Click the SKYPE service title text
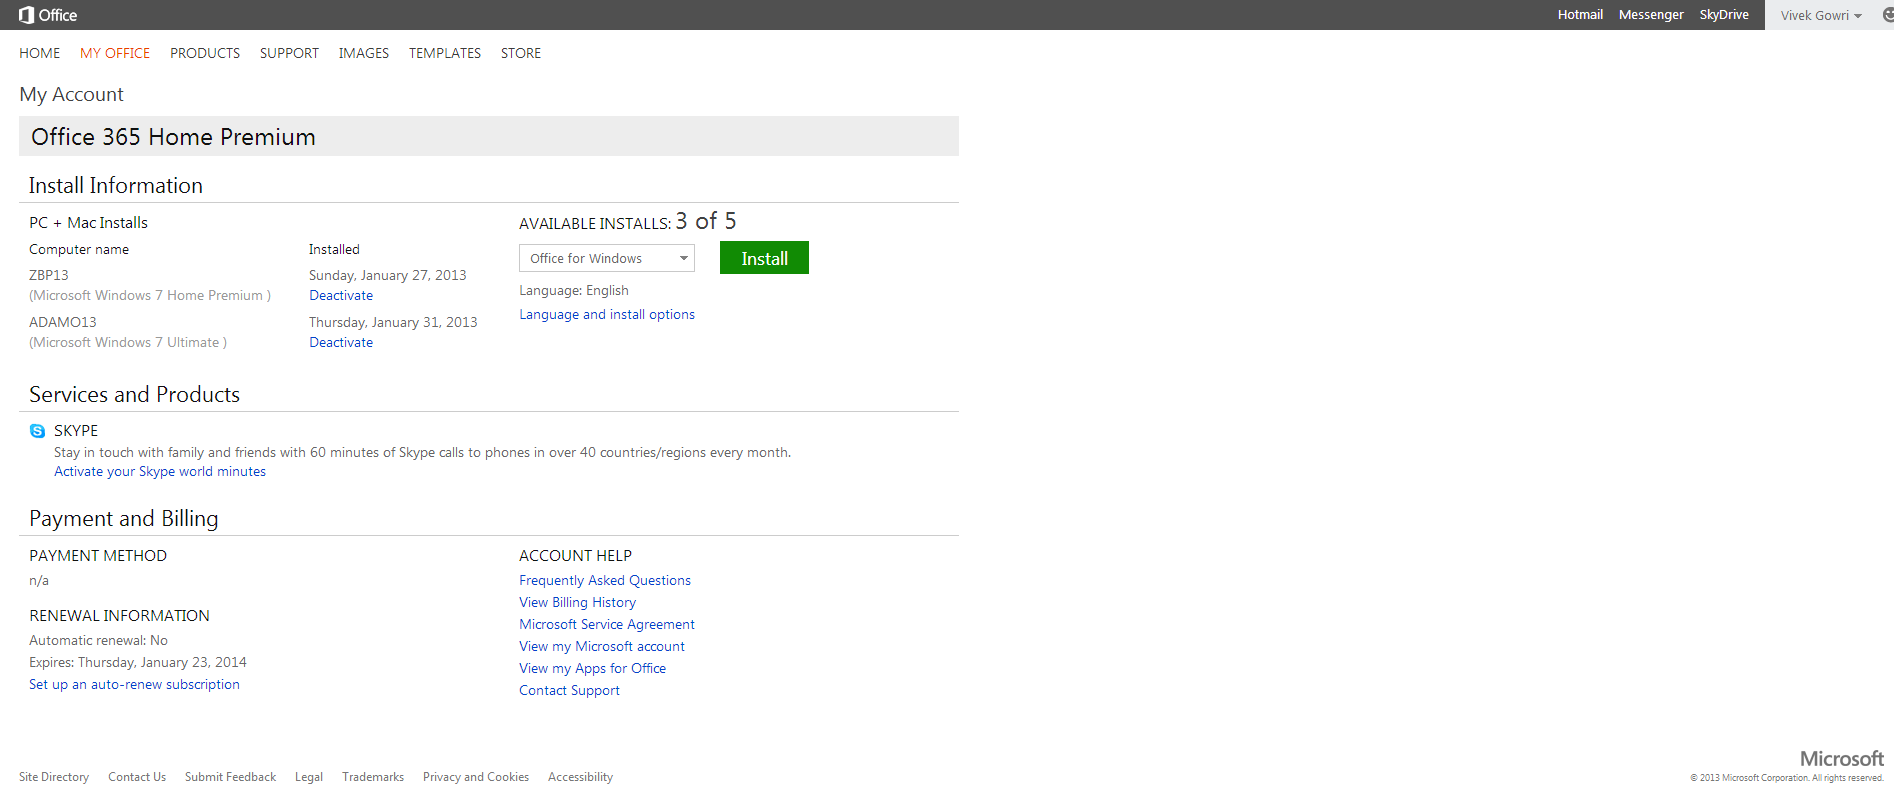1894x792 pixels. tap(76, 431)
